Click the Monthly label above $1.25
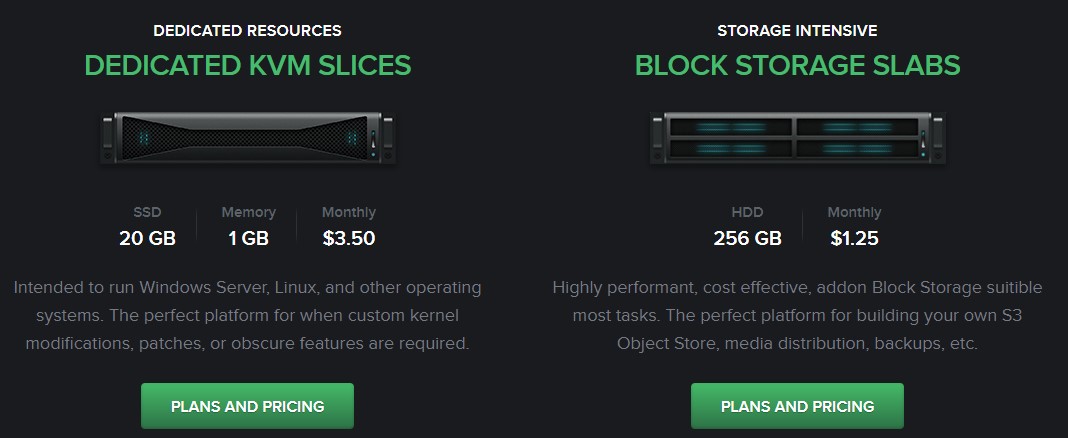This screenshot has width=1068, height=438. click(854, 212)
